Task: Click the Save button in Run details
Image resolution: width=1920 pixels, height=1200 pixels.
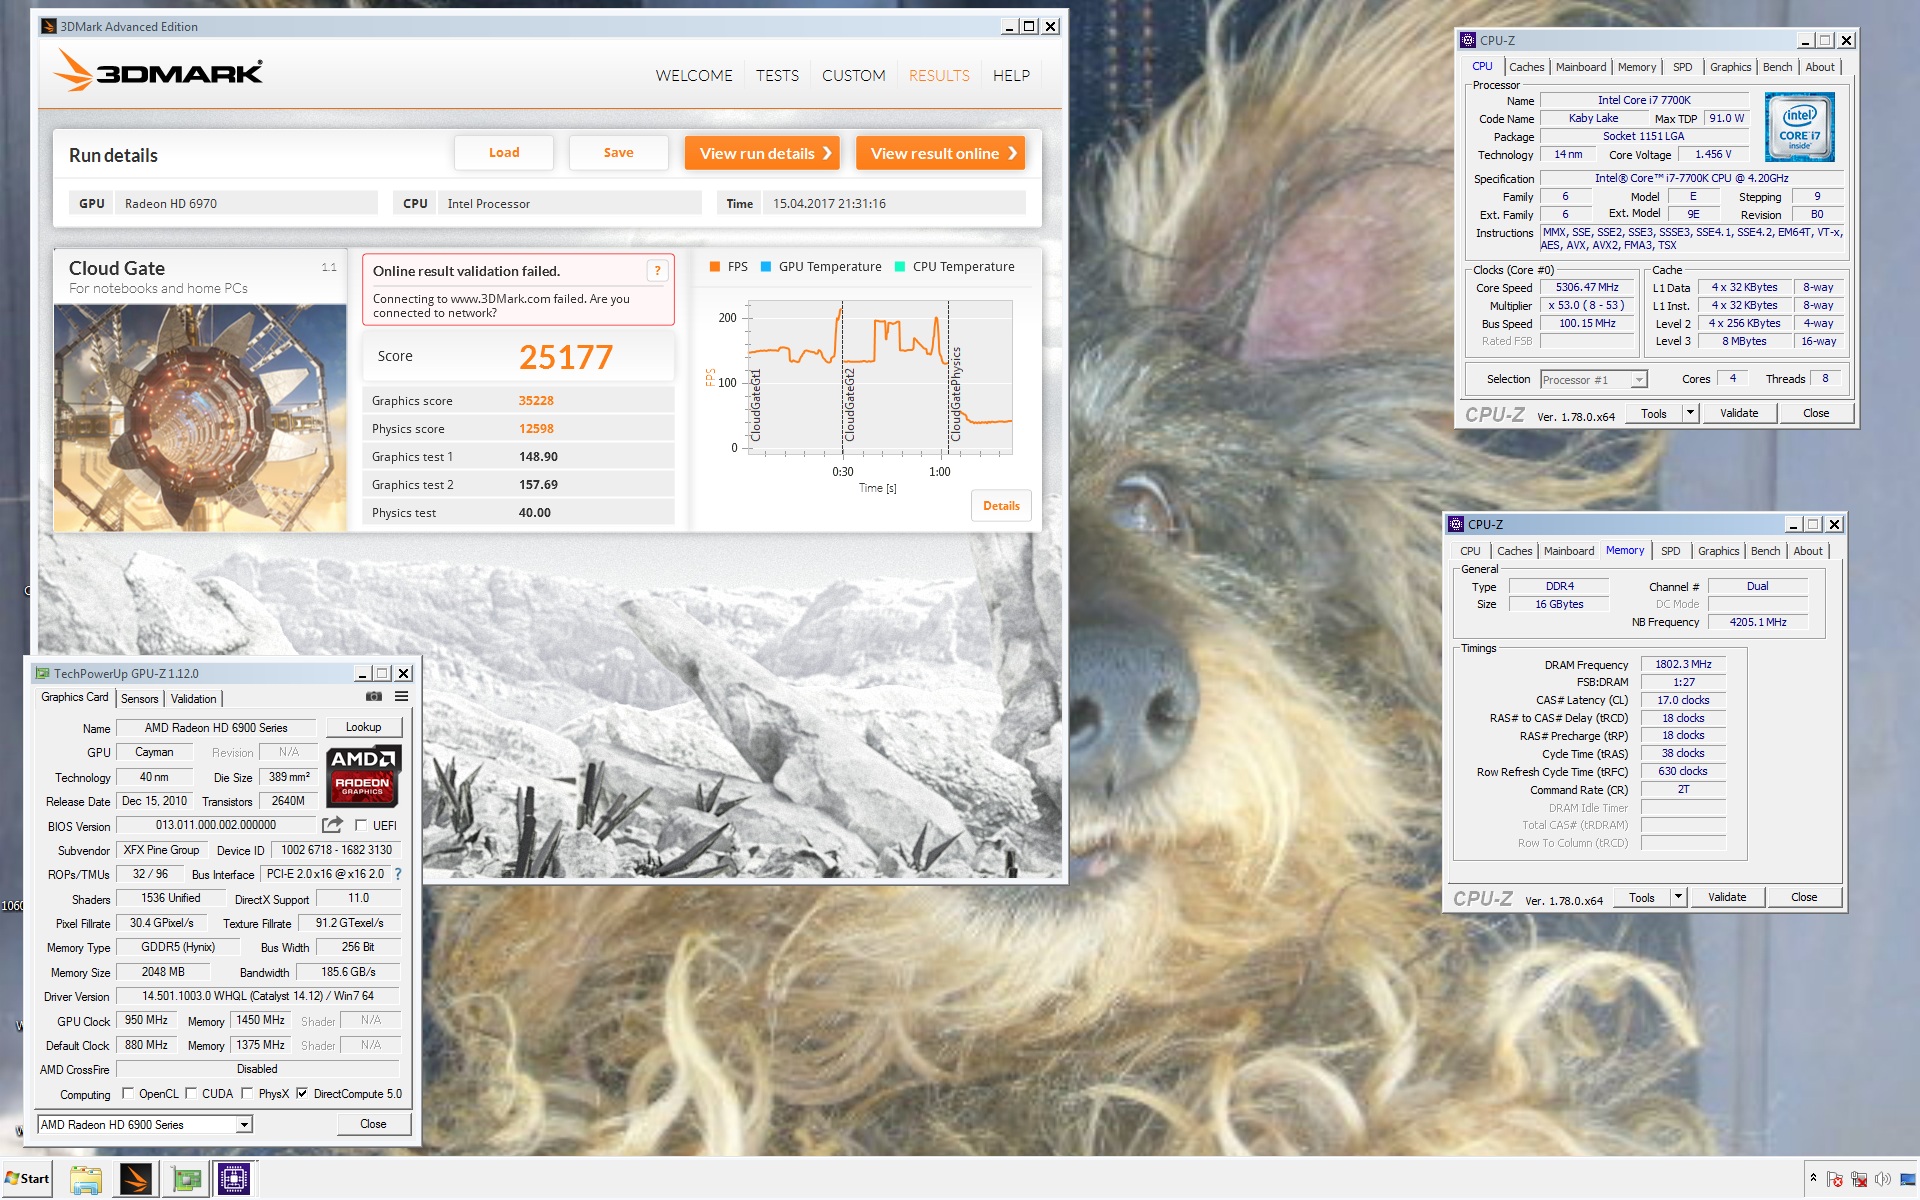Action: click(x=618, y=153)
